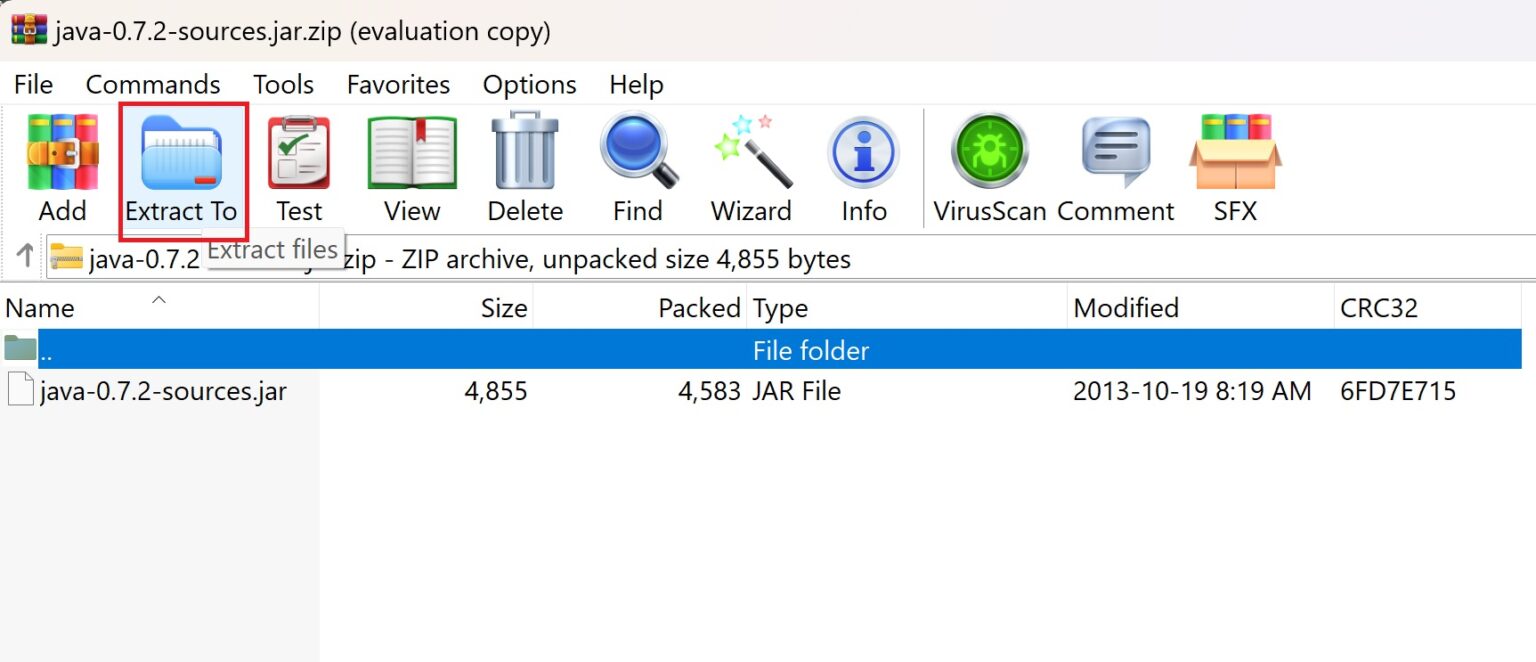Image resolution: width=1536 pixels, height=662 pixels.
Task: Select java-0.7.2-sources.jar file
Action: [x=163, y=391]
